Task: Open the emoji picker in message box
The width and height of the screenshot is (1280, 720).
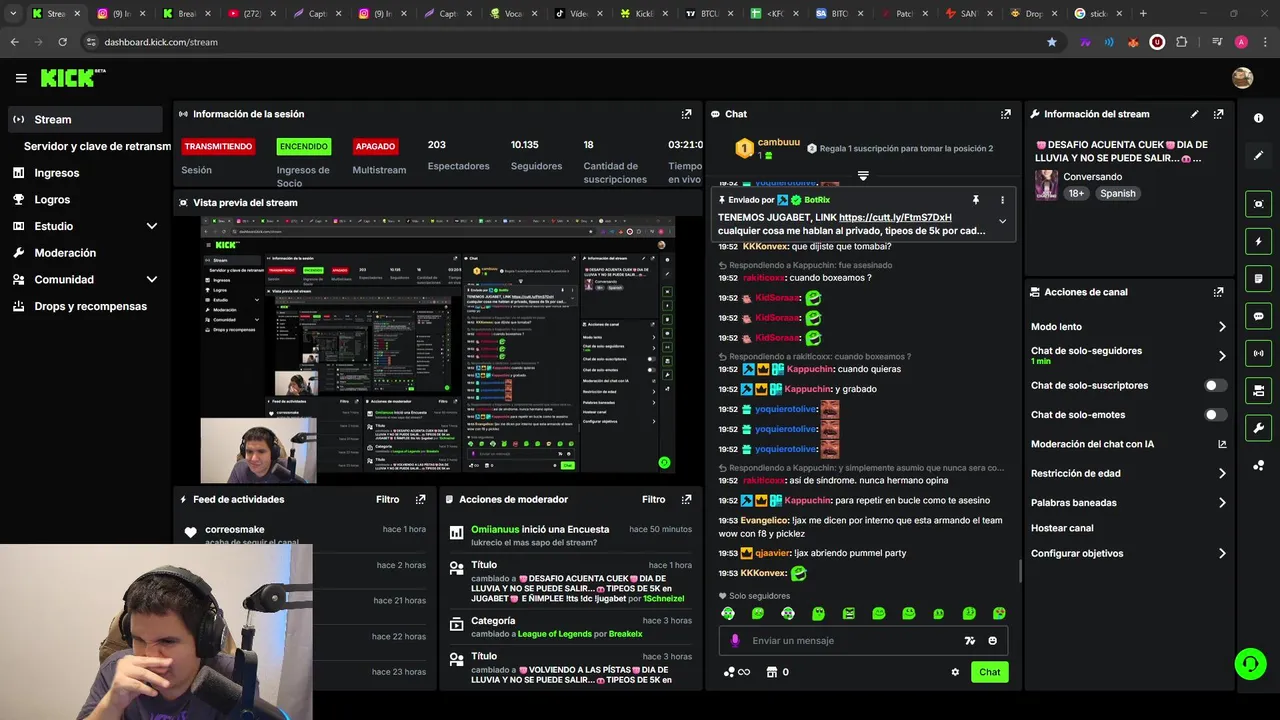Action: (x=993, y=641)
